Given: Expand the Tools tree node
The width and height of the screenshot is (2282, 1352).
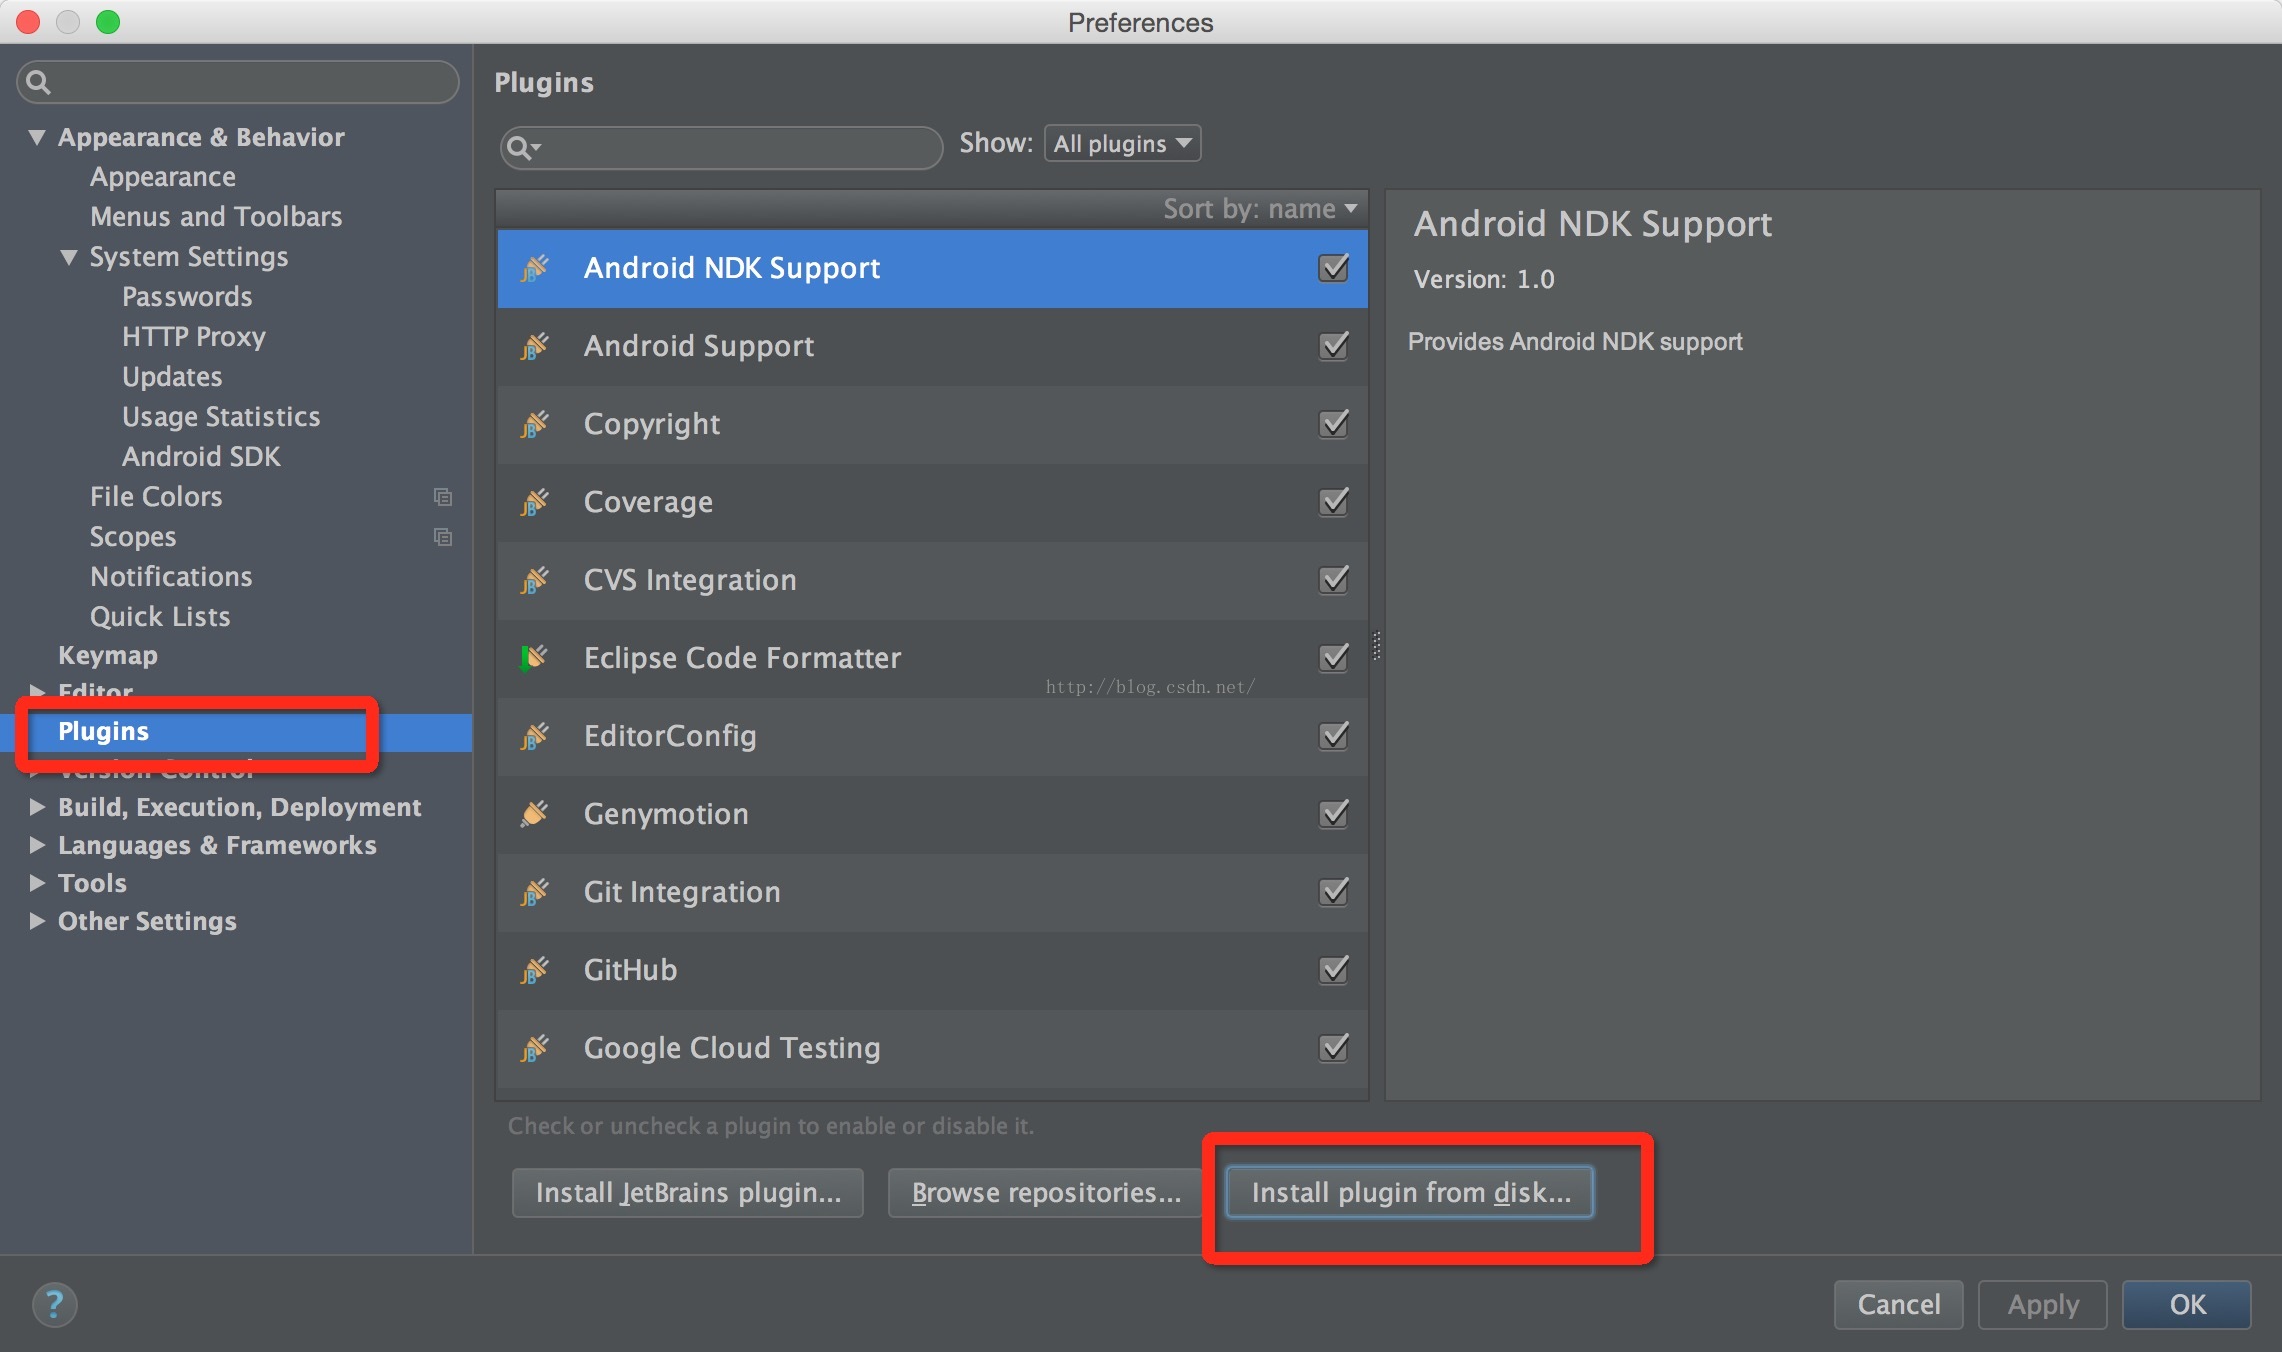Looking at the screenshot, I should (x=37, y=883).
